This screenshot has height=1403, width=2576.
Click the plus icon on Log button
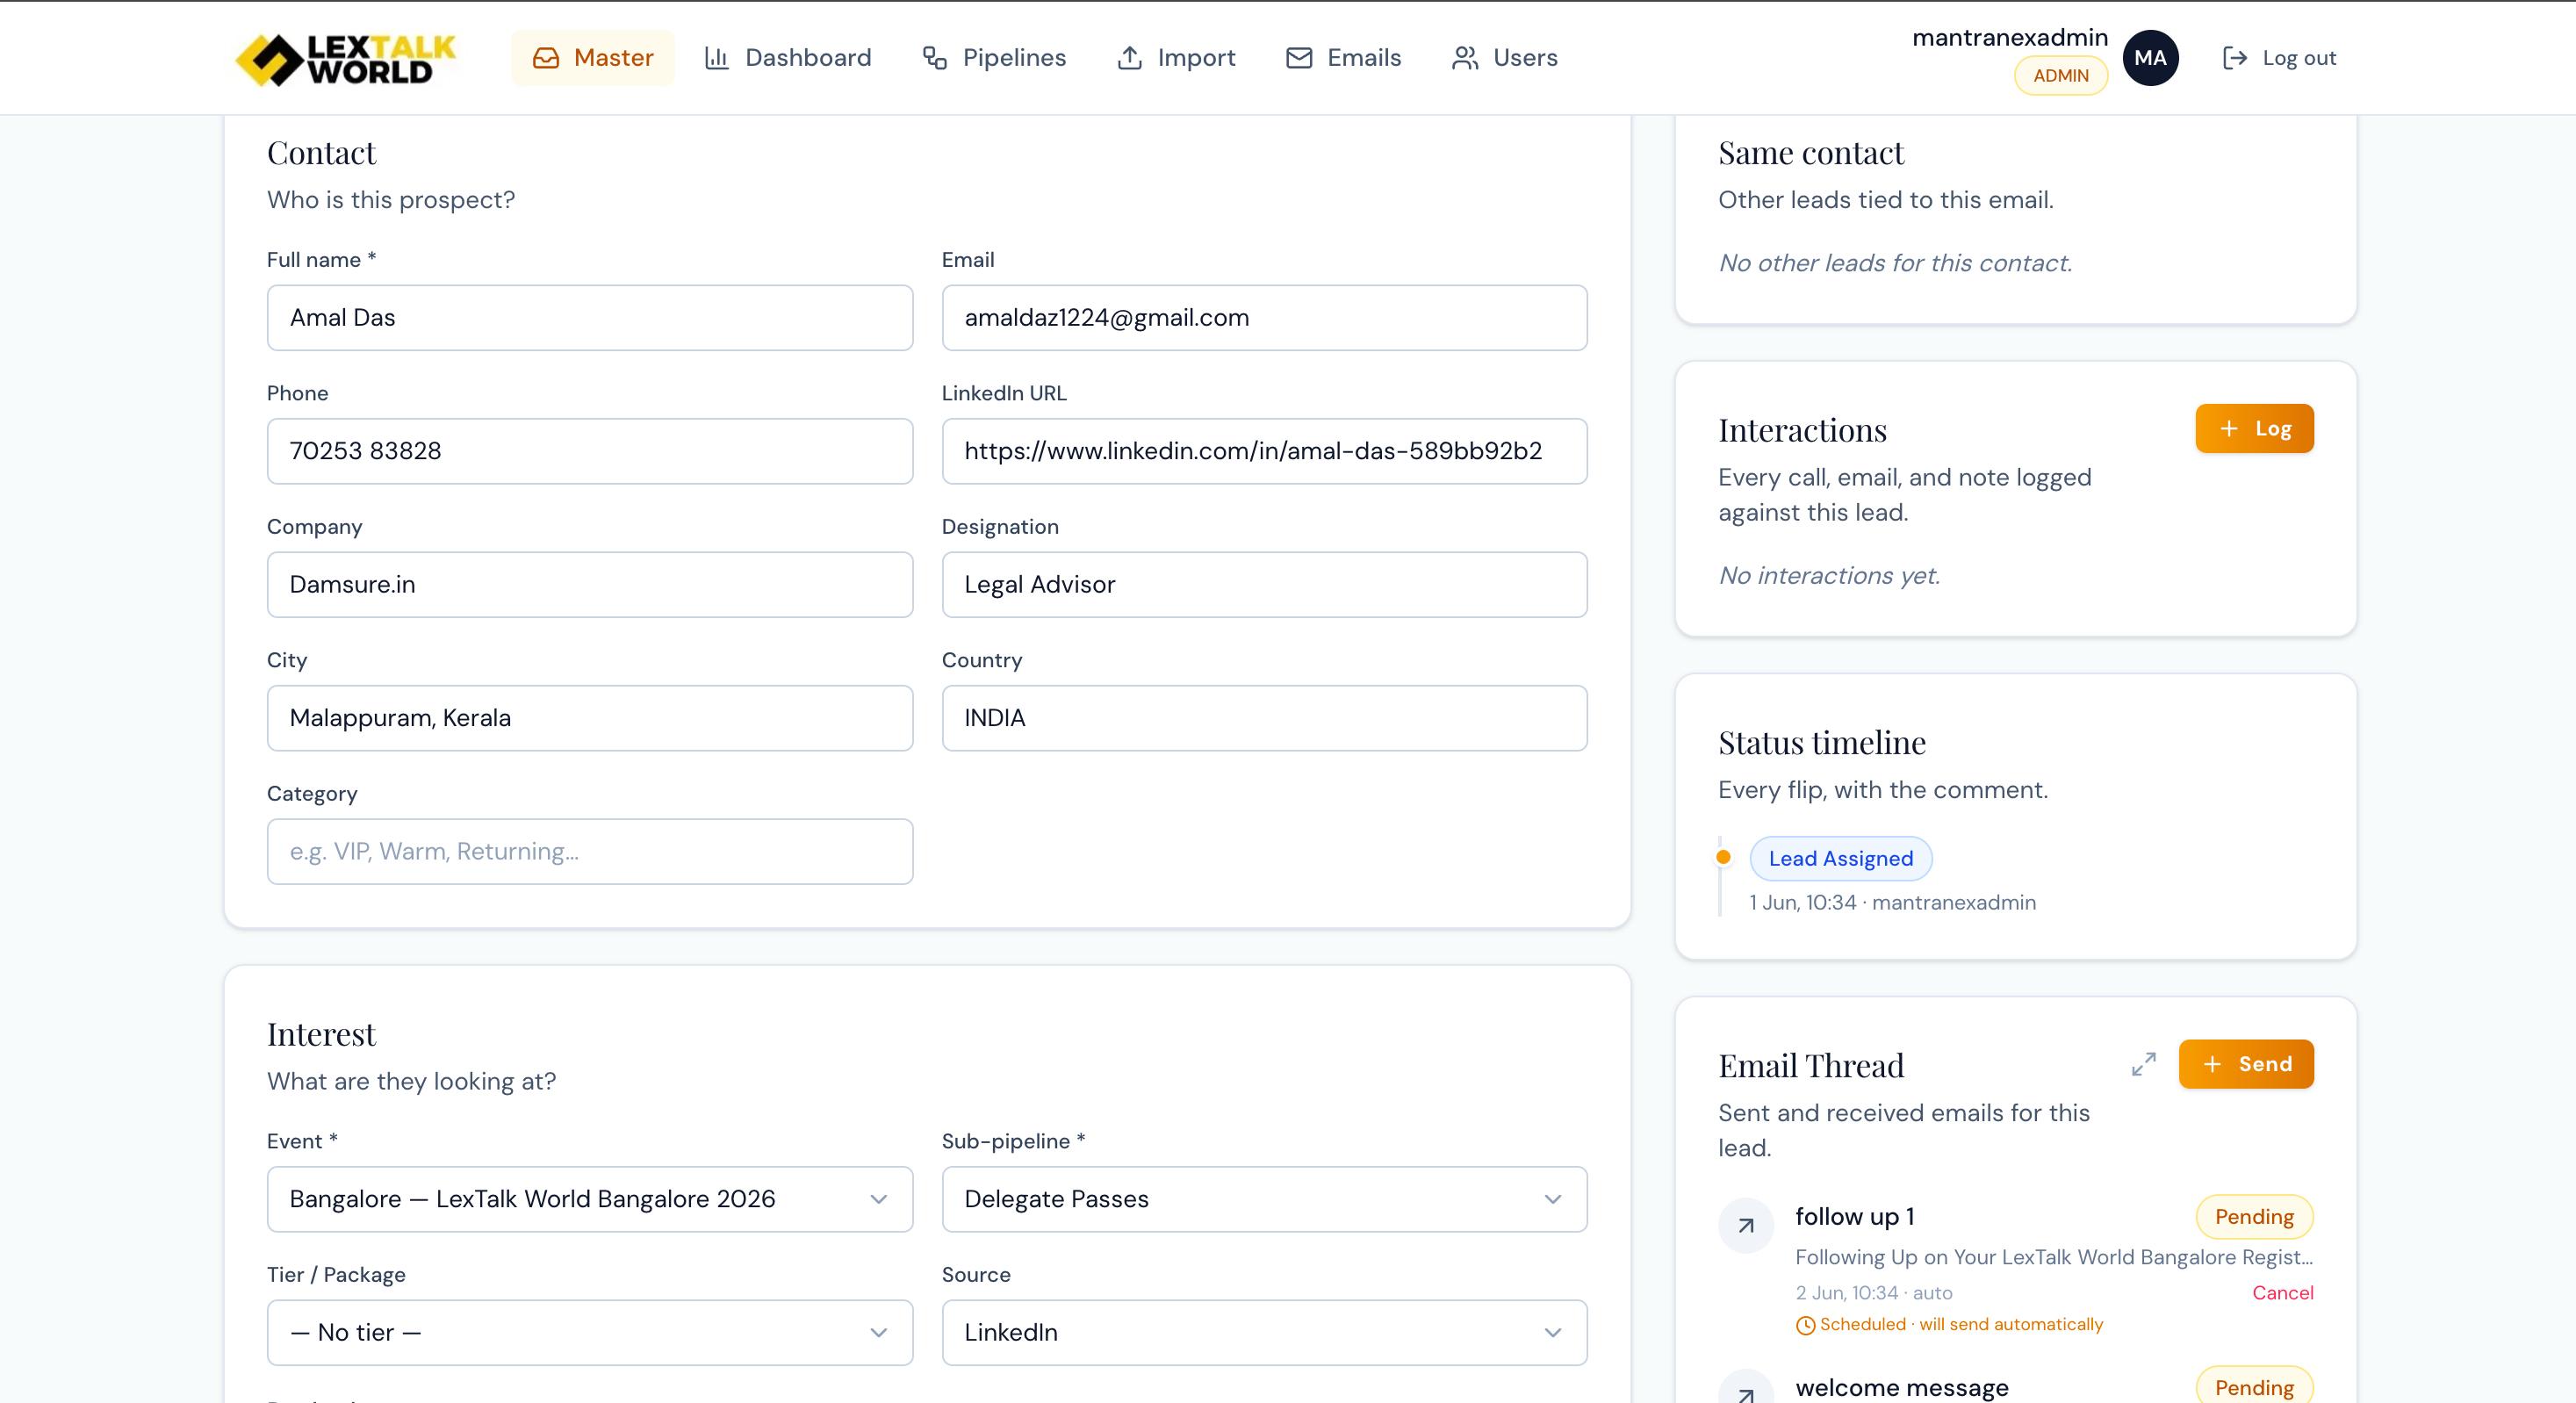2229,429
